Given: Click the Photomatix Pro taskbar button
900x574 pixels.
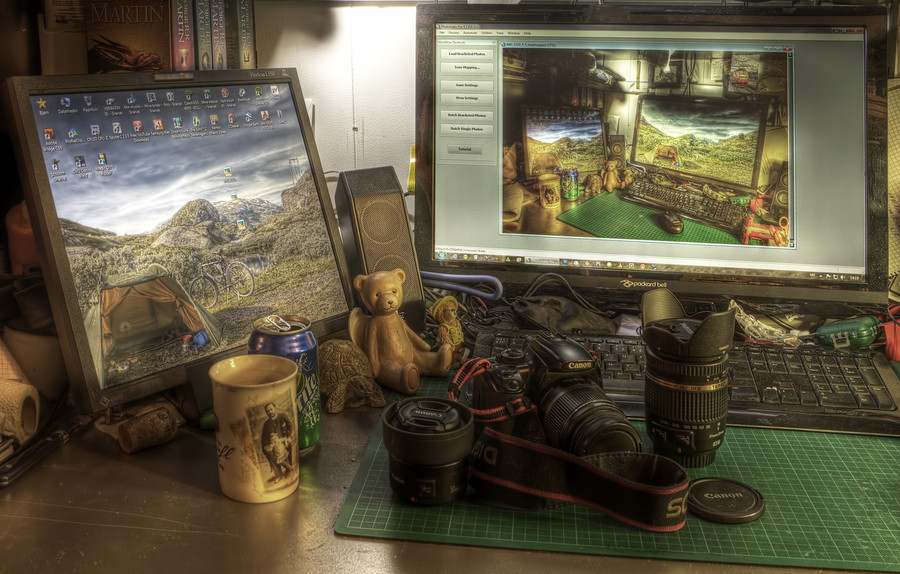Looking at the screenshot, I should [542, 261].
